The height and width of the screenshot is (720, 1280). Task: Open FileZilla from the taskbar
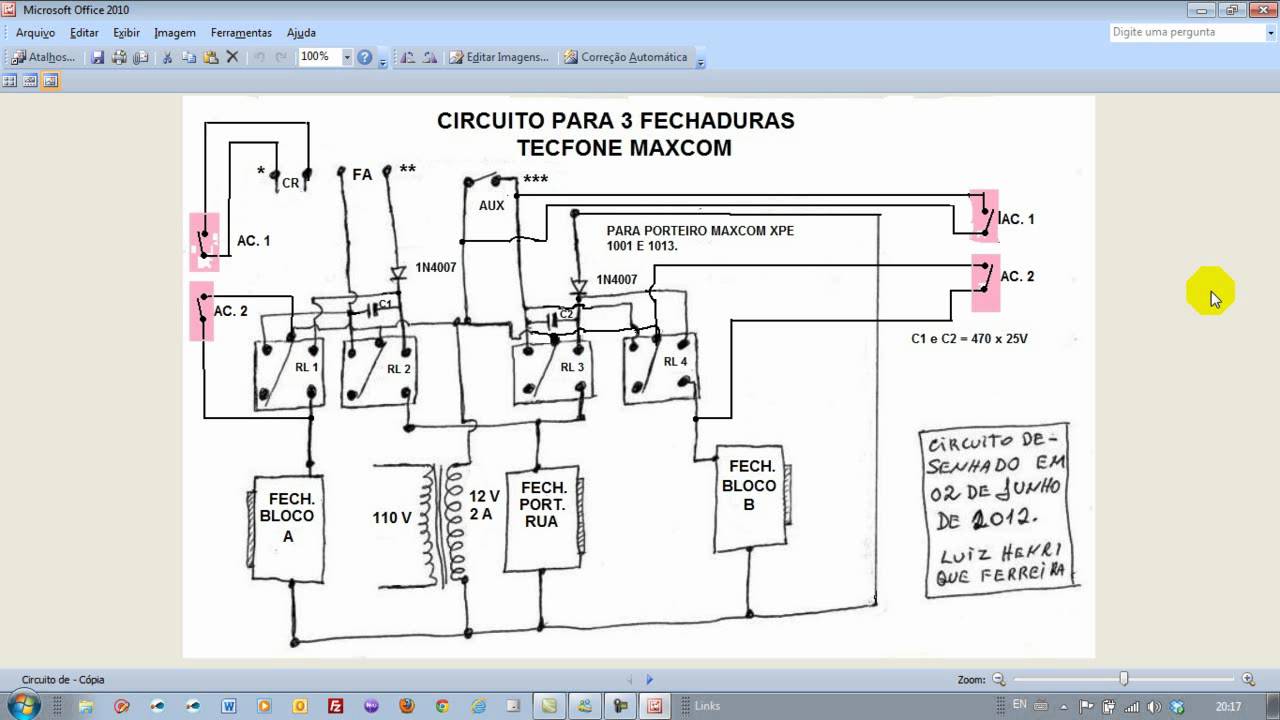[x=336, y=706]
